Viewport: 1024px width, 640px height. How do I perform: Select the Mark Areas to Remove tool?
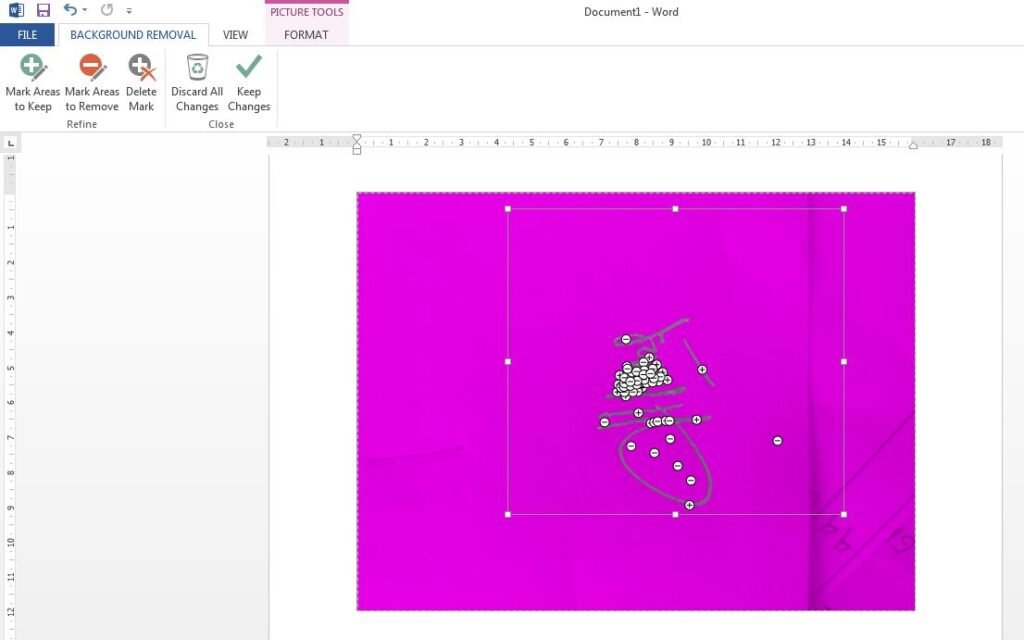92,83
